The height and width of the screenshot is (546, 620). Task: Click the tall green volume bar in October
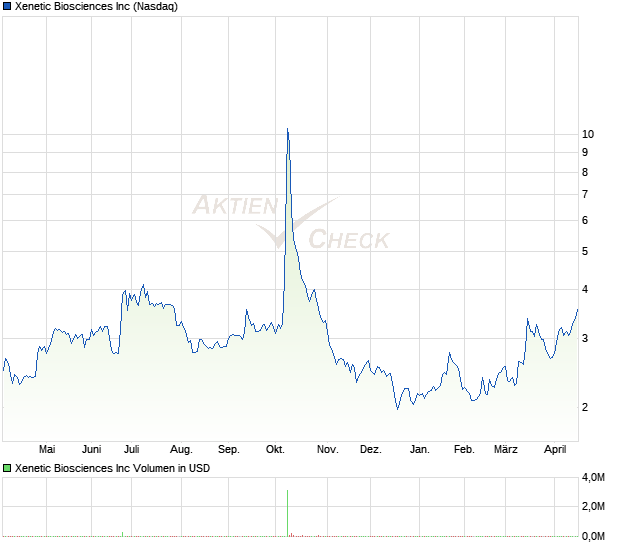[287, 513]
